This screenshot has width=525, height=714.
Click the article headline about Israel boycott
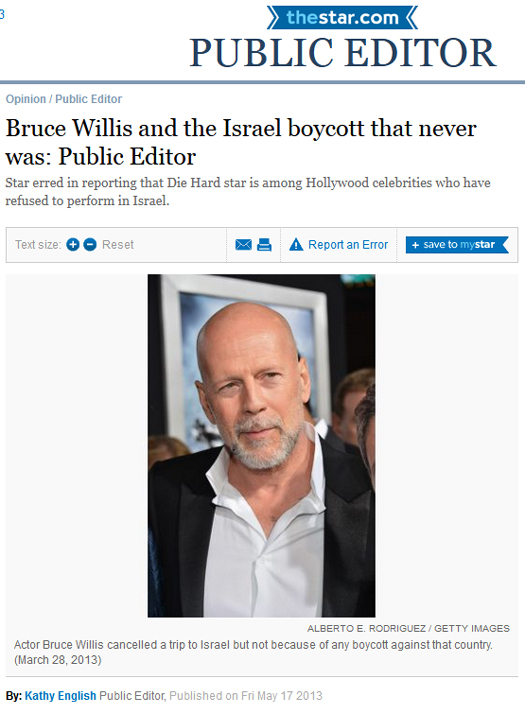pyautogui.click(x=241, y=142)
